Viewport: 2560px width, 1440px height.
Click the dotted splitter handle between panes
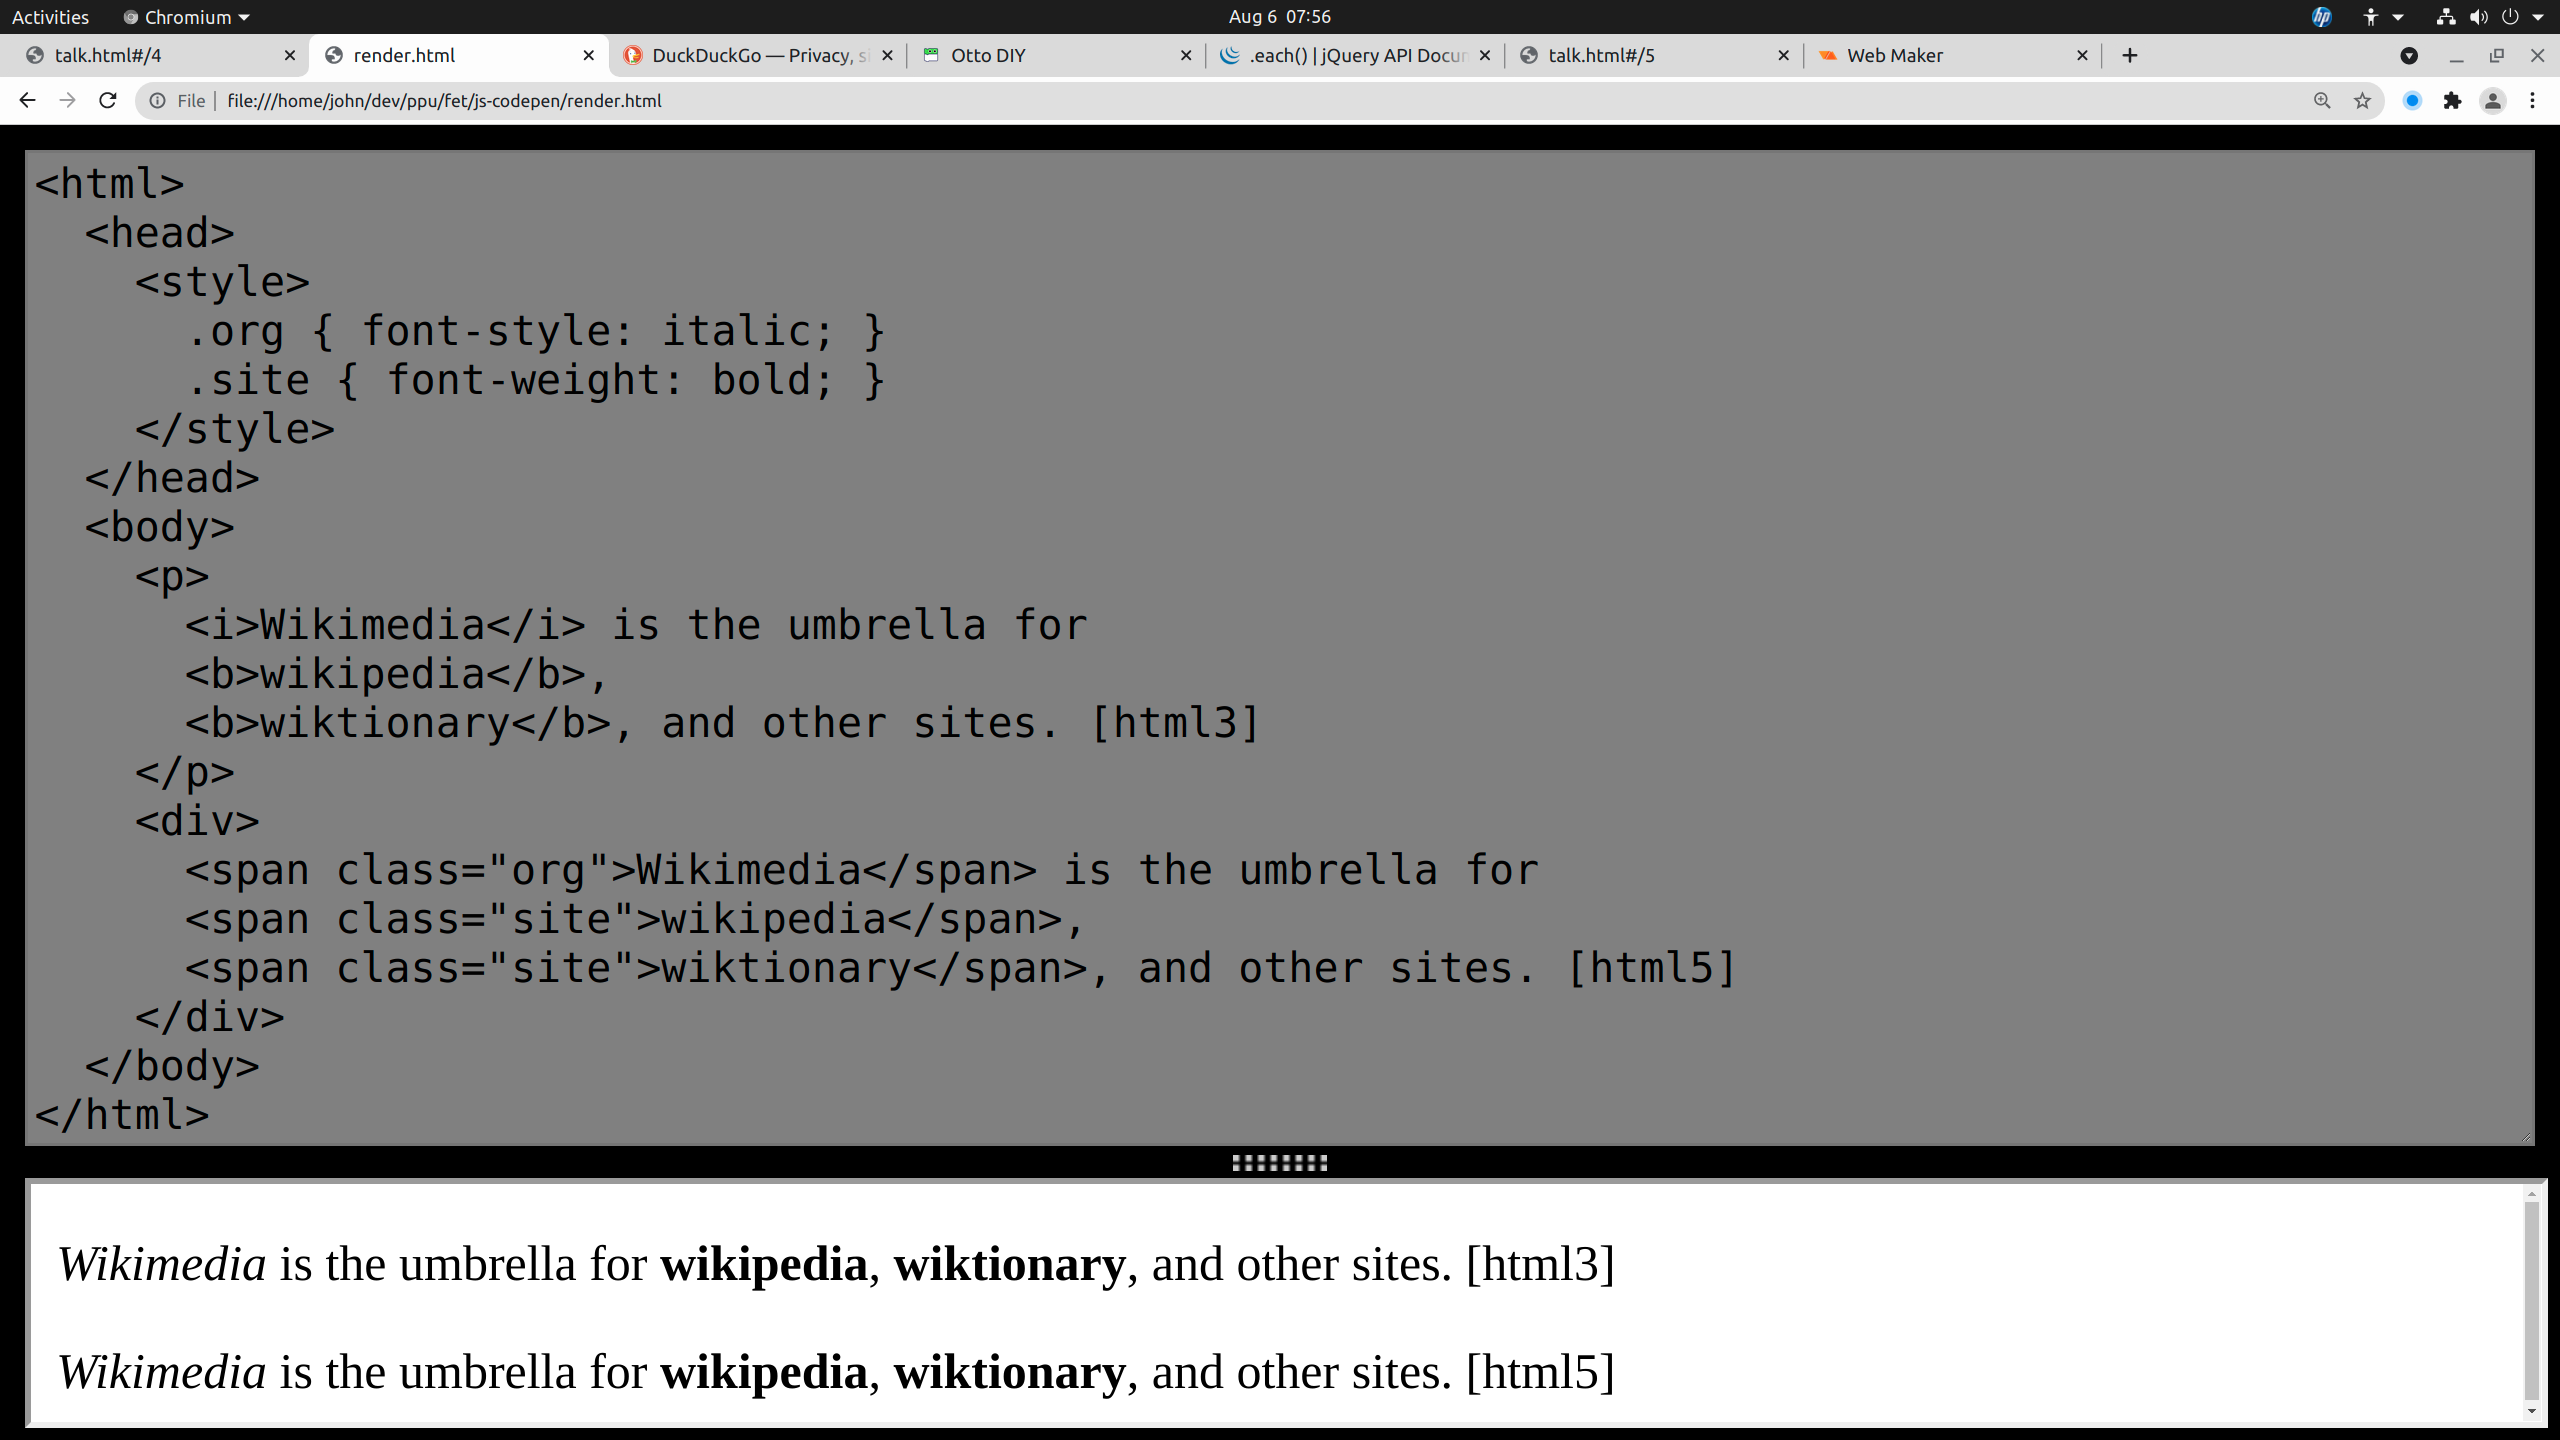(1279, 1162)
